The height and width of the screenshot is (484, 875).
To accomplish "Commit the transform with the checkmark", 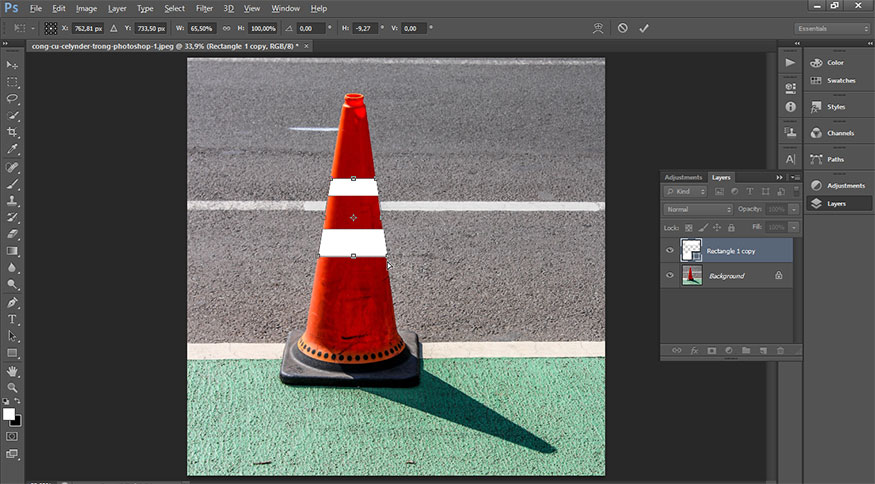I will coord(644,29).
